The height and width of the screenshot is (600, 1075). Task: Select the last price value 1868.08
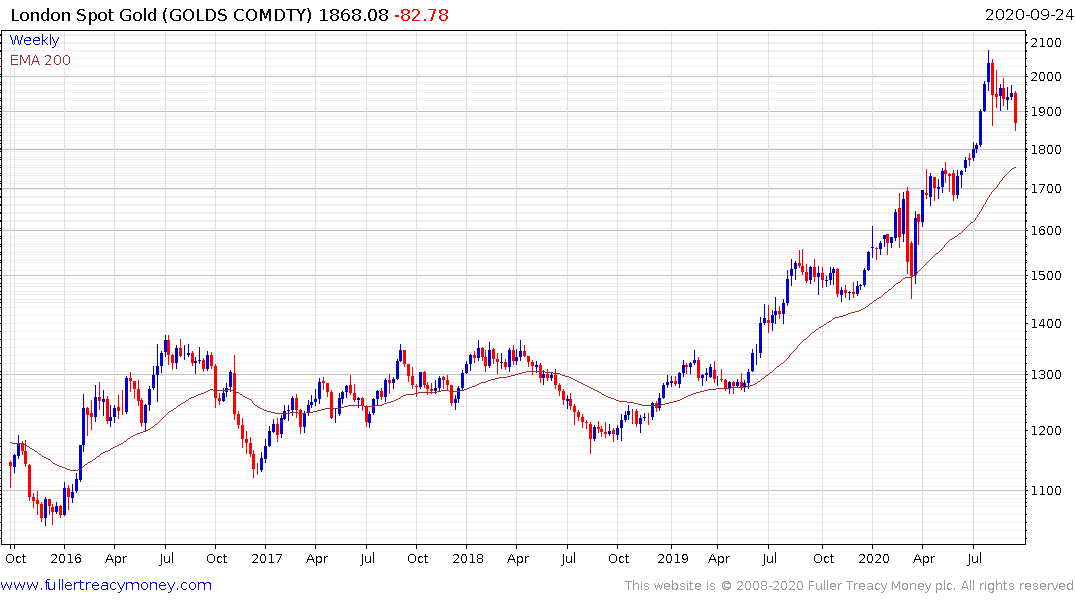[x=353, y=15]
